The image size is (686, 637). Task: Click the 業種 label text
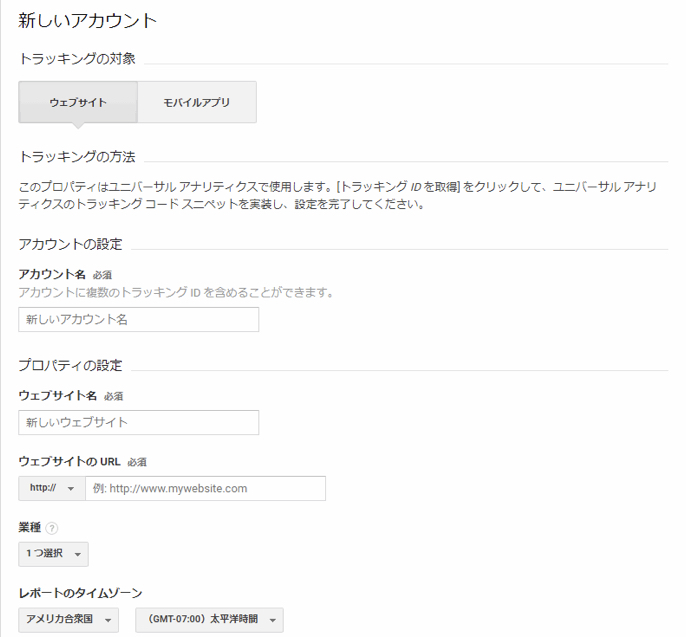[30, 527]
